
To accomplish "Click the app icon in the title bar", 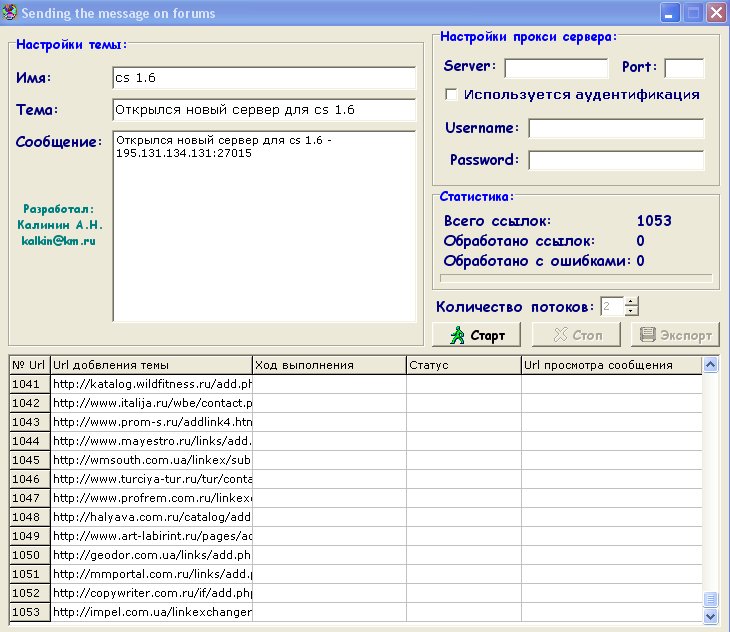I will tap(9, 12).
